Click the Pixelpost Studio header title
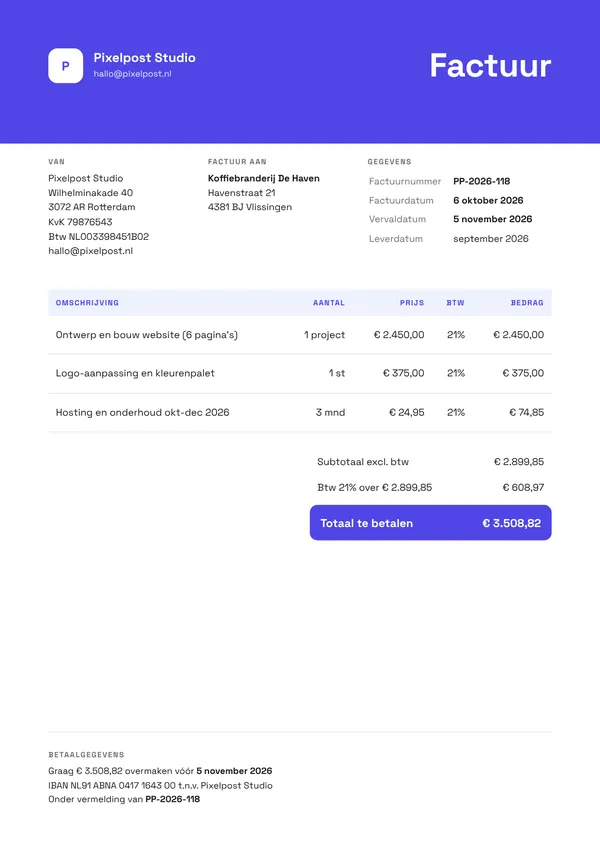 point(145,58)
